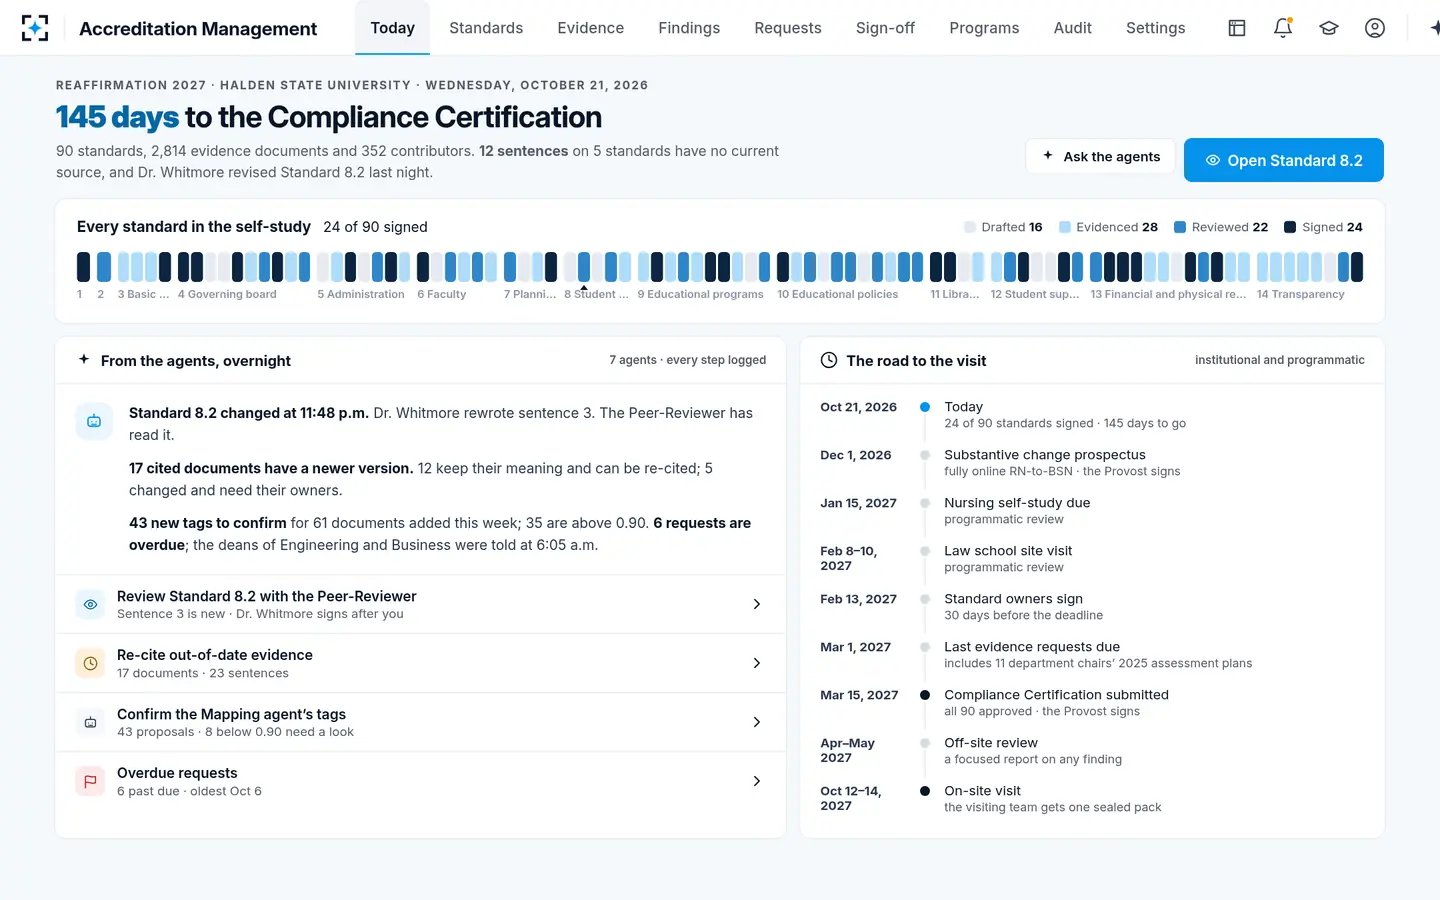View the Audit tab

click(x=1073, y=28)
